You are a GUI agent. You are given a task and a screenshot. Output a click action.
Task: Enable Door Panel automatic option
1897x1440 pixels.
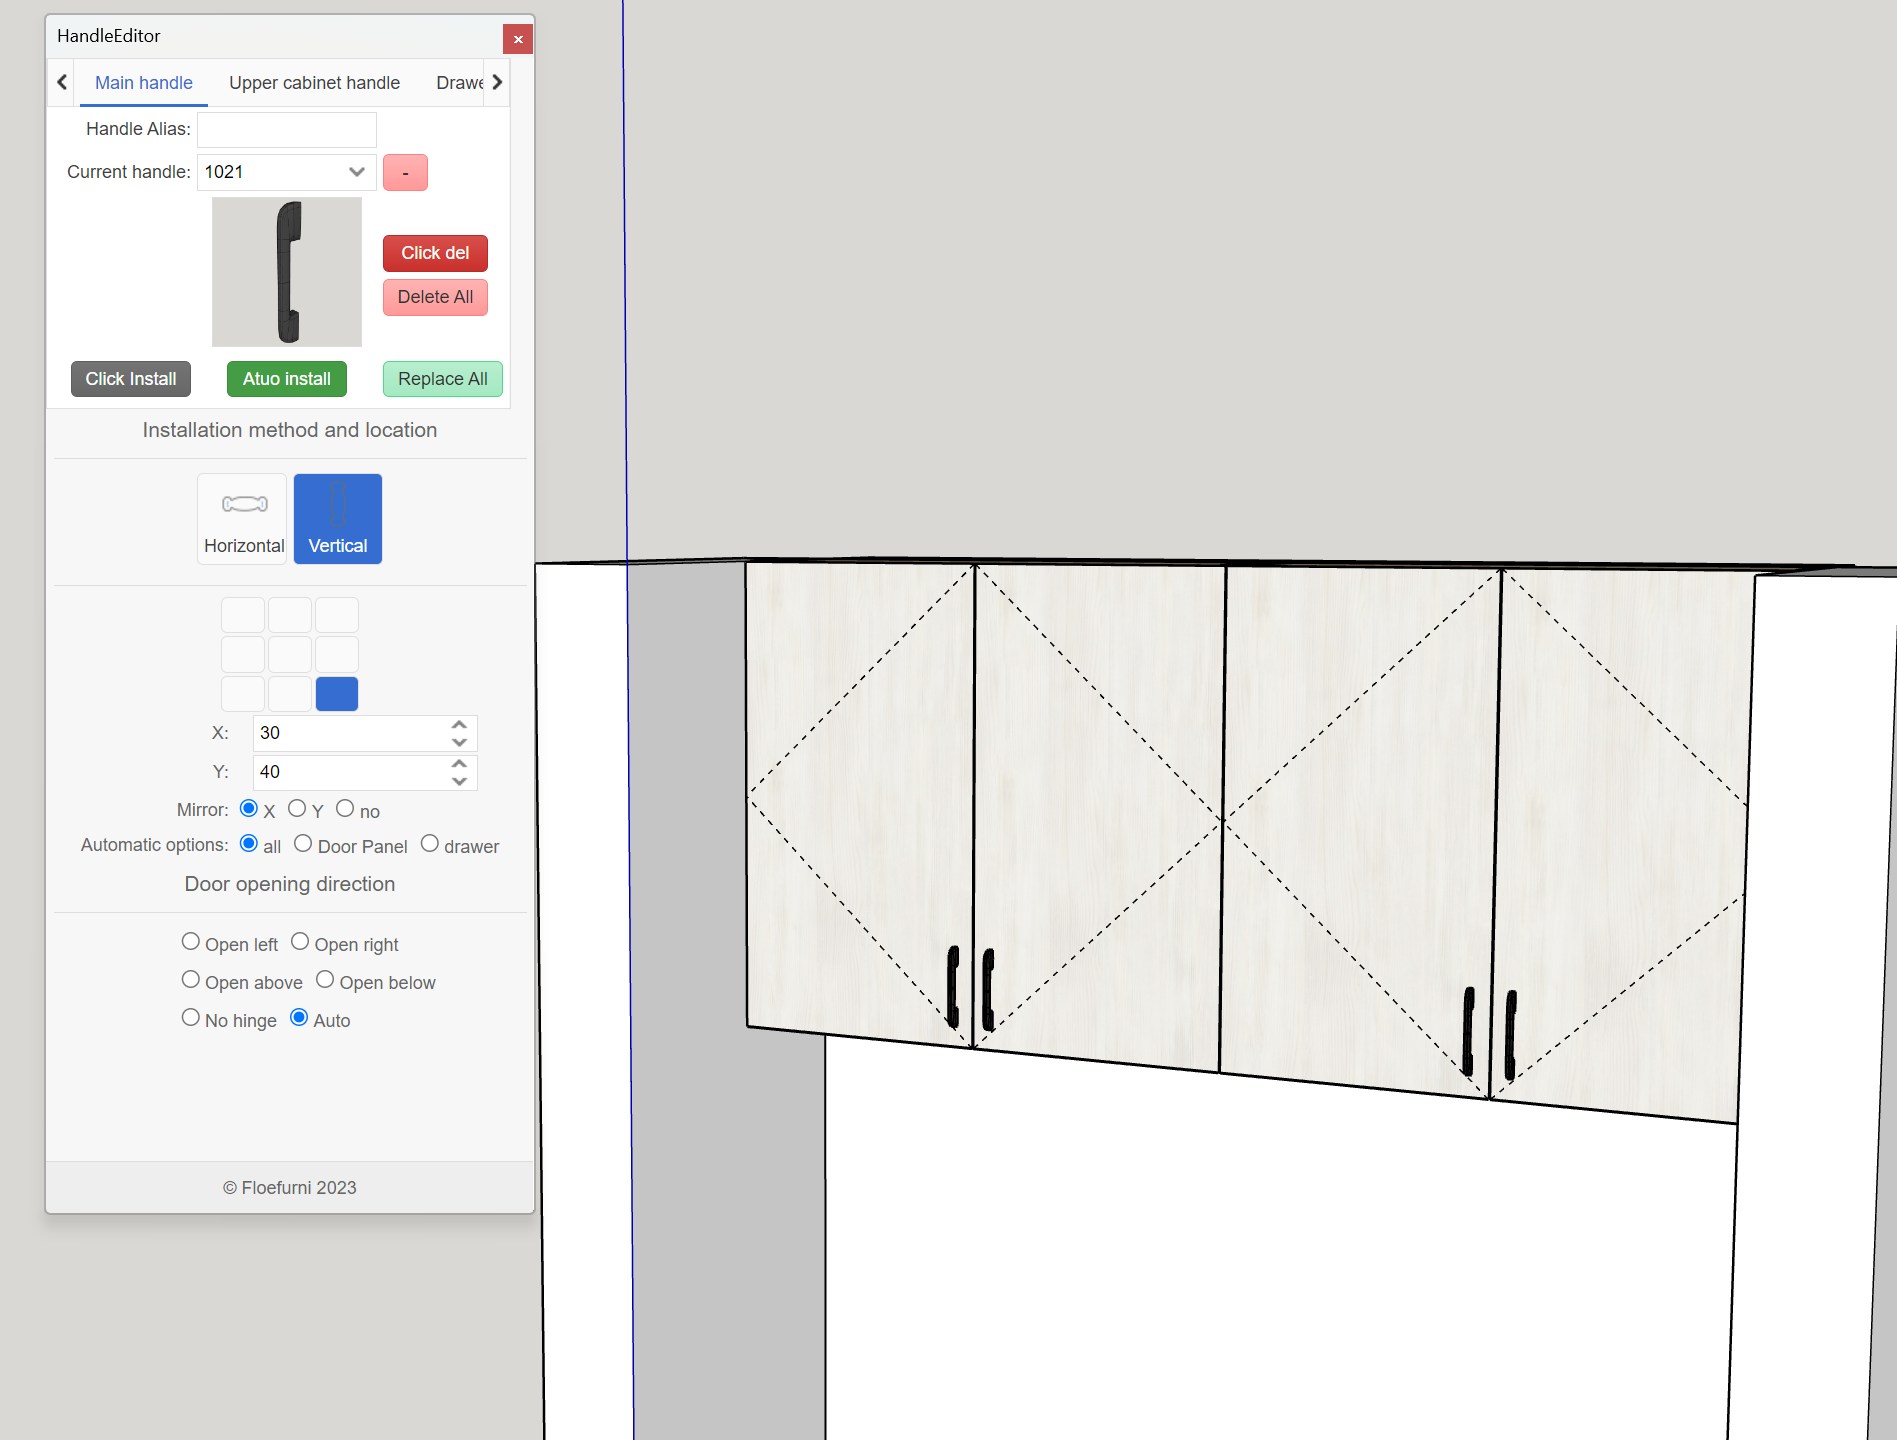(x=303, y=844)
